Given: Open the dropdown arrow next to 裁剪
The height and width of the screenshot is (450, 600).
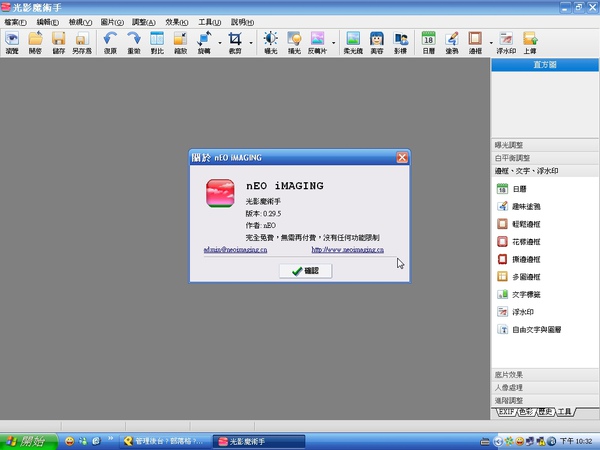Looking at the screenshot, I should pyautogui.click(x=251, y=42).
